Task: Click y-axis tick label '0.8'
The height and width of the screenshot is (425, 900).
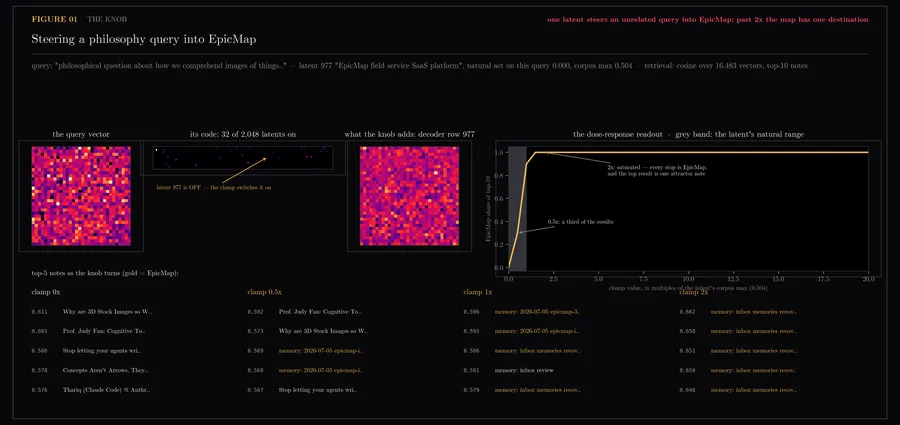Action: pos(499,176)
